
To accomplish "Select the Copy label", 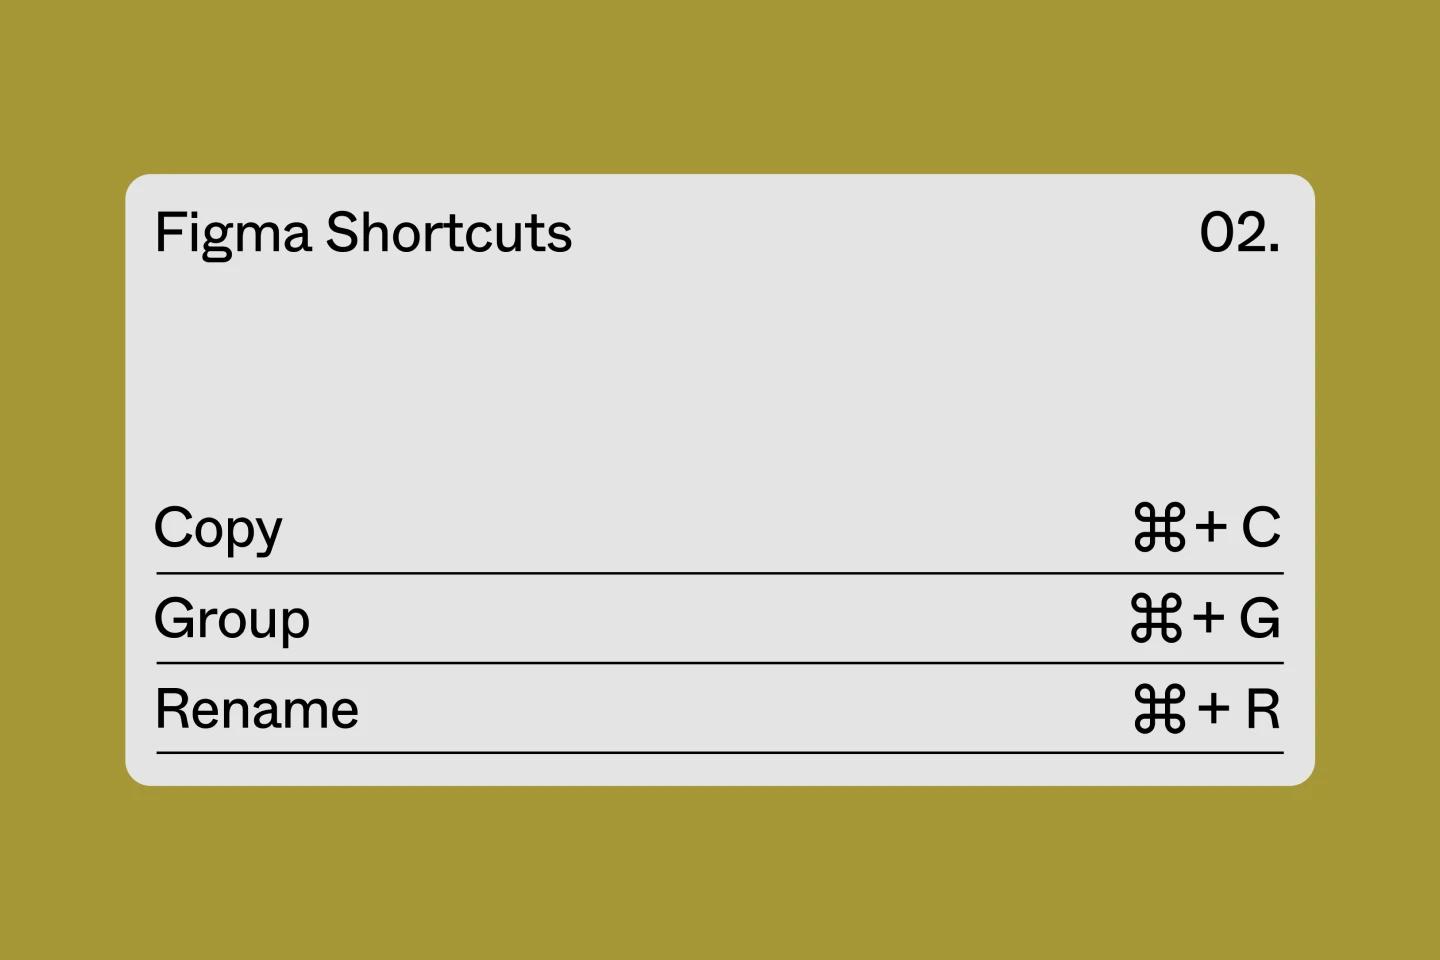I will coord(218,529).
